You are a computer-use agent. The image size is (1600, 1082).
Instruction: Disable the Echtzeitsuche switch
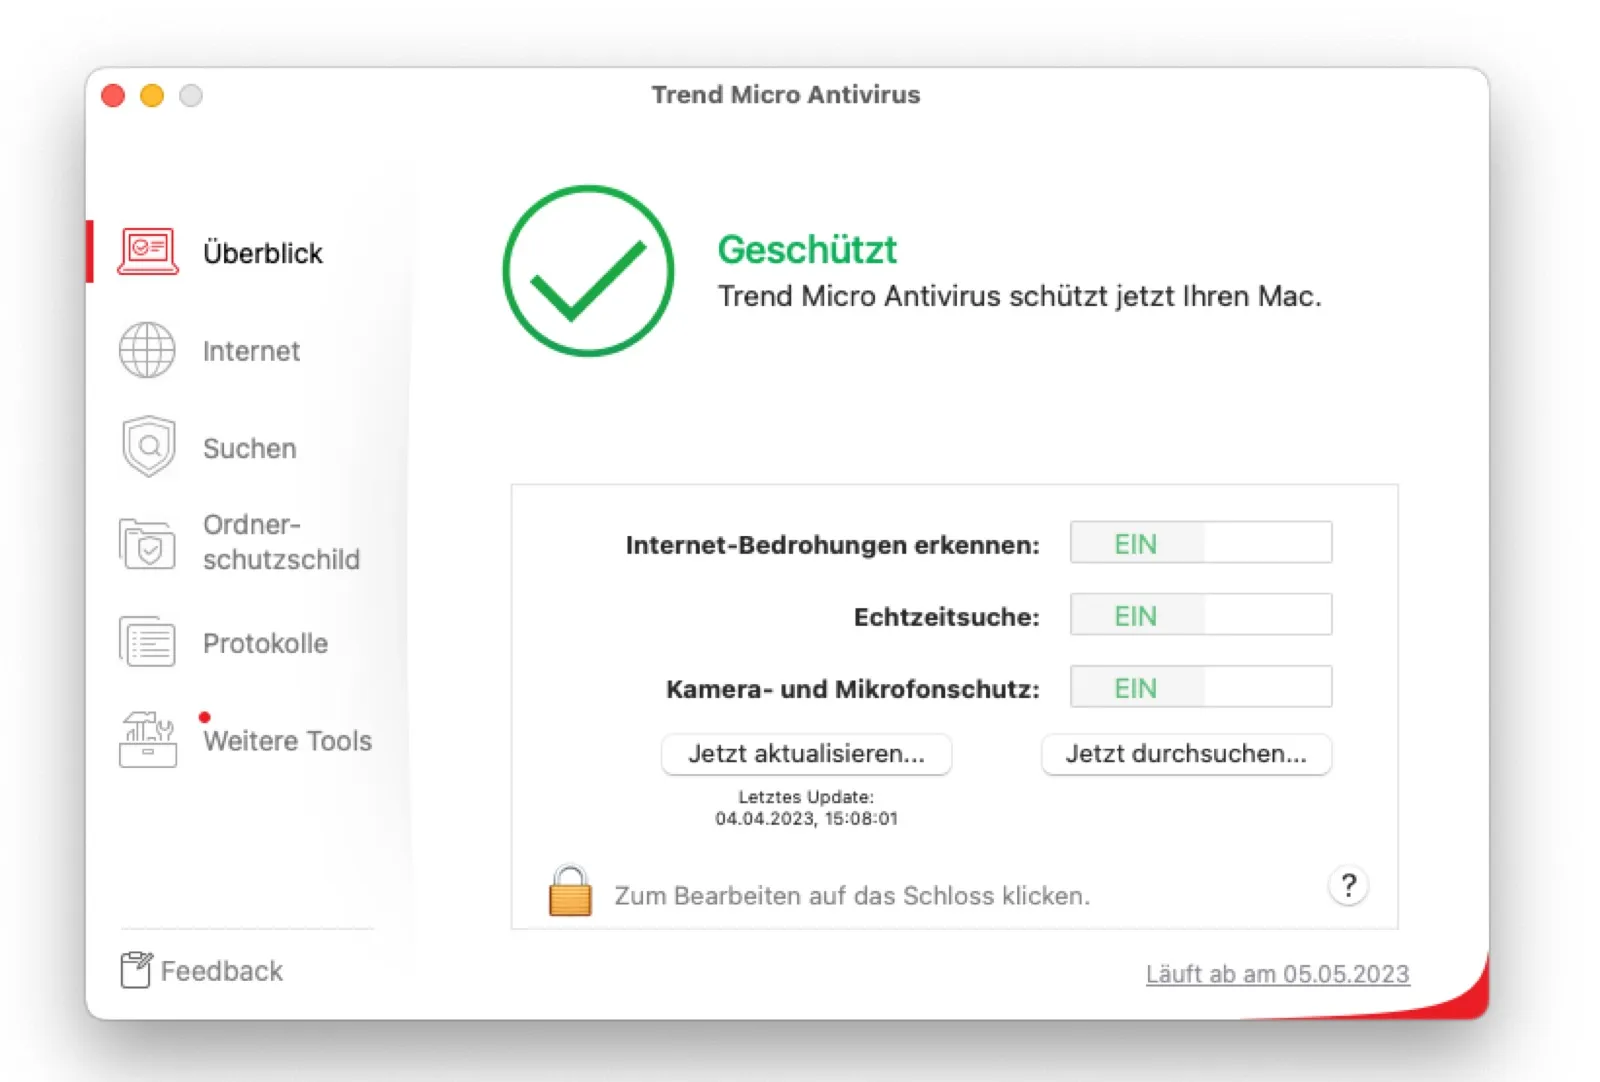[1199, 615]
